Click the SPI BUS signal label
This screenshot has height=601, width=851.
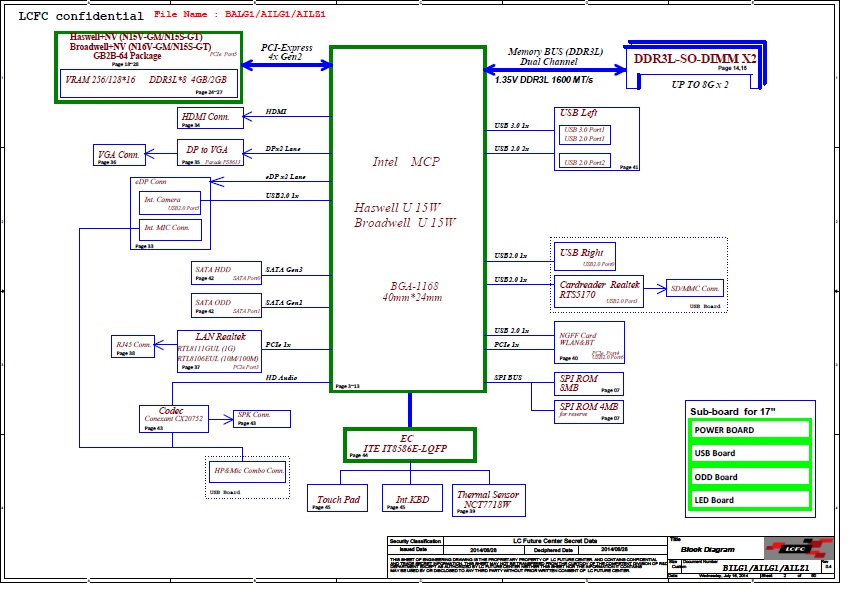508,378
